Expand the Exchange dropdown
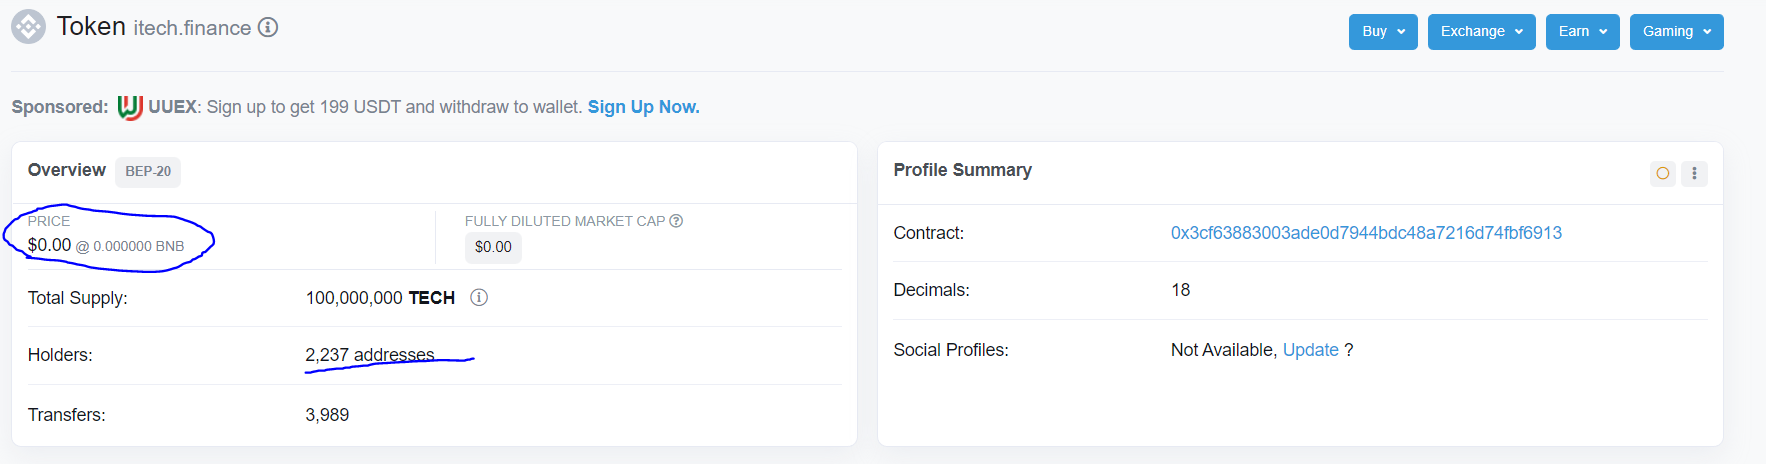Image resolution: width=1766 pixels, height=464 pixels. click(x=1481, y=32)
